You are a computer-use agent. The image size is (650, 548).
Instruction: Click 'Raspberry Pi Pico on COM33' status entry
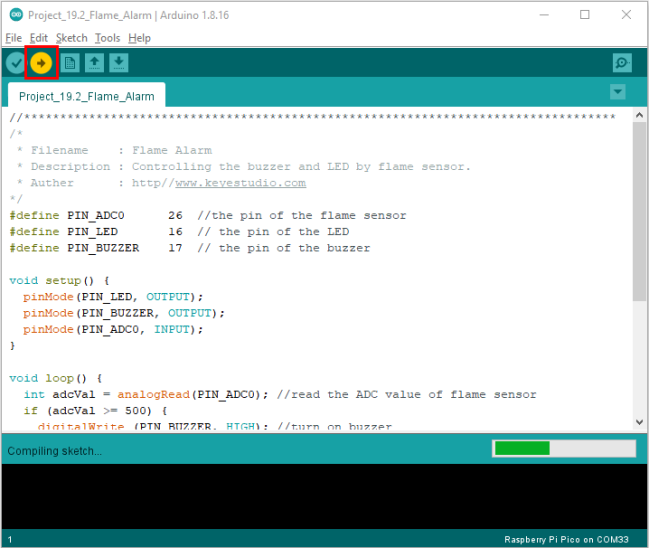(x=566, y=539)
